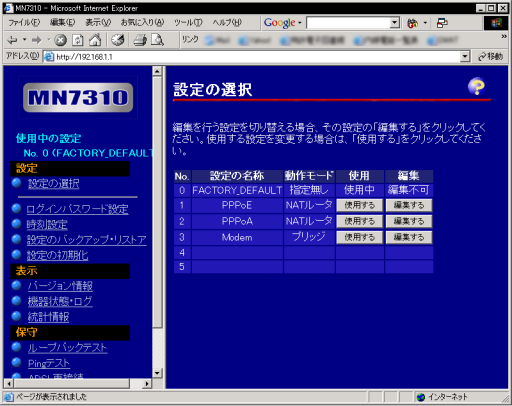Click the 動作モード column header

pos(309,176)
